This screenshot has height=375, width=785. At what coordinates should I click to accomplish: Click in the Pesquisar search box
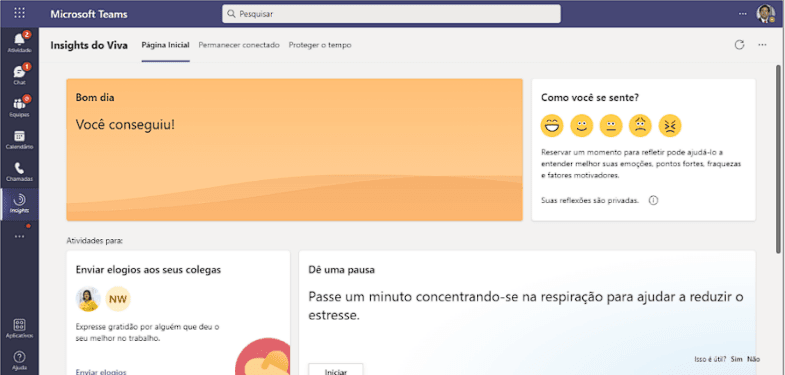391,14
